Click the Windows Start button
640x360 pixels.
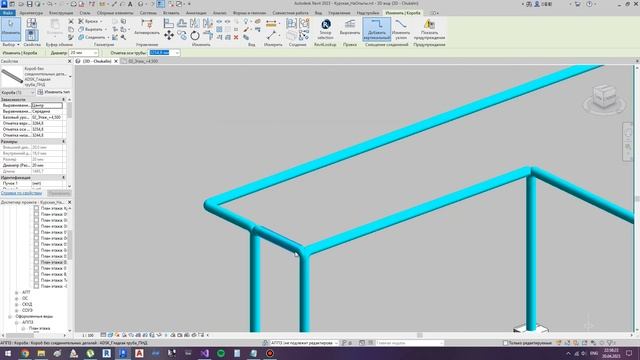tap(8, 353)
